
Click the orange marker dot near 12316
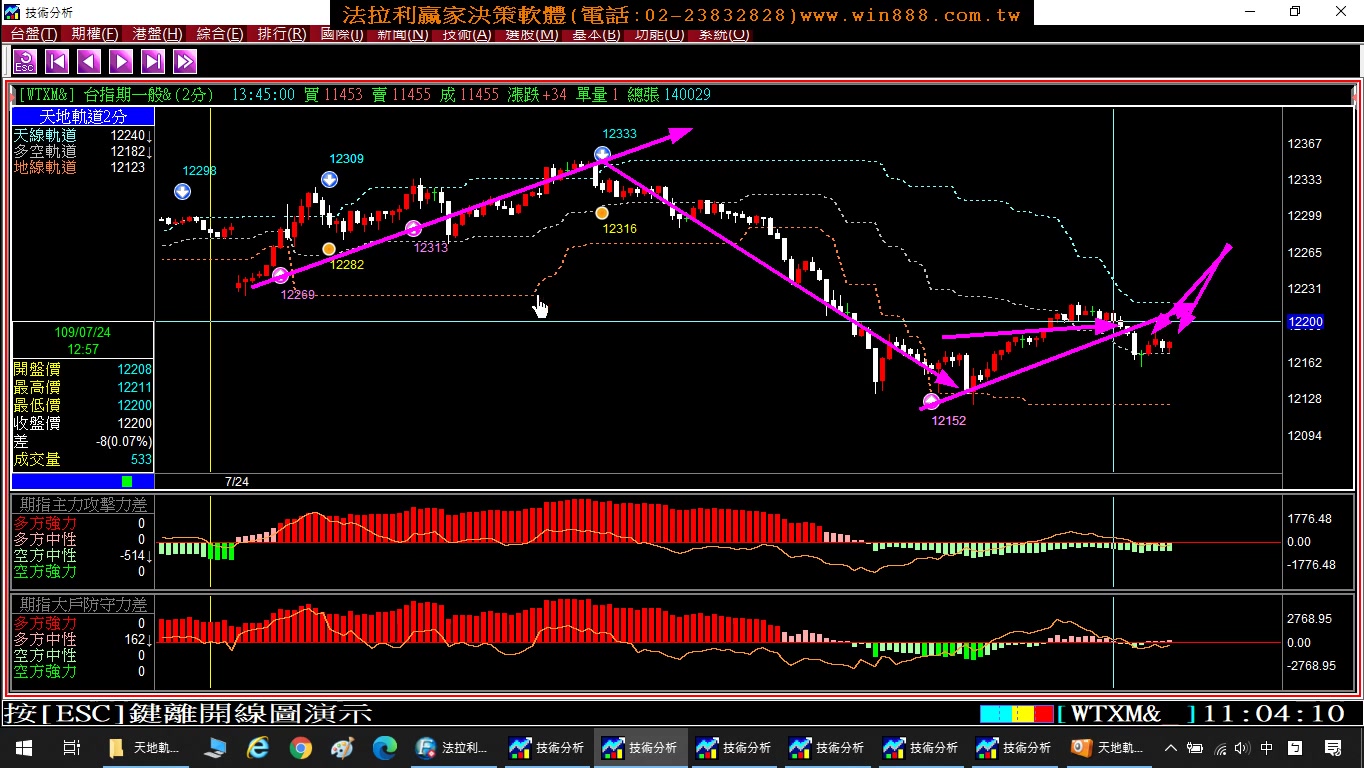pyautogui.click(x=601, y=213)
